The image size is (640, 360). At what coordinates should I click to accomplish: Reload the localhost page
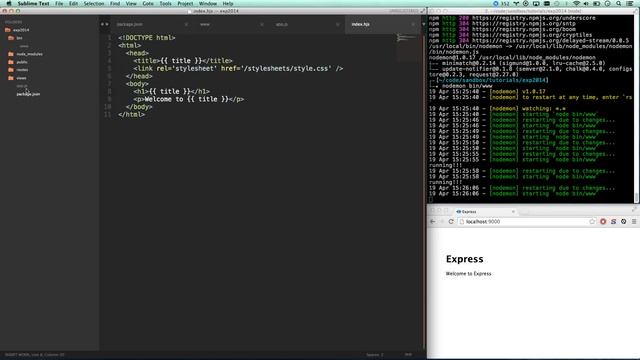pos(451,222)
